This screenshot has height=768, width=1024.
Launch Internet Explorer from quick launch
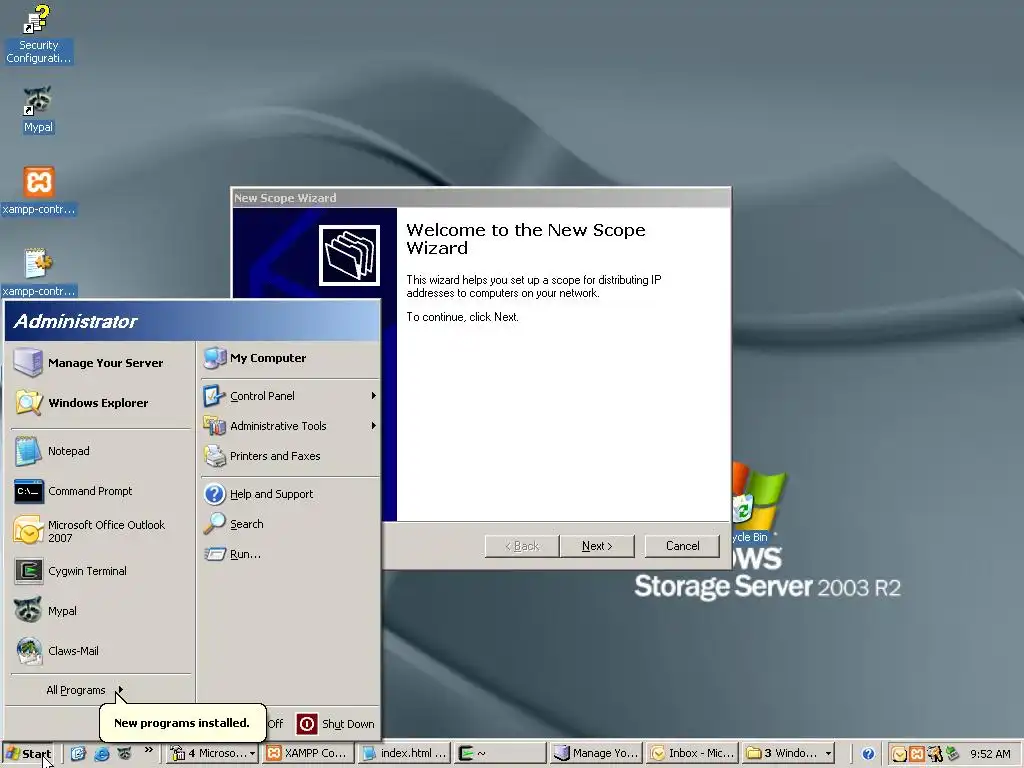[101, 754]
